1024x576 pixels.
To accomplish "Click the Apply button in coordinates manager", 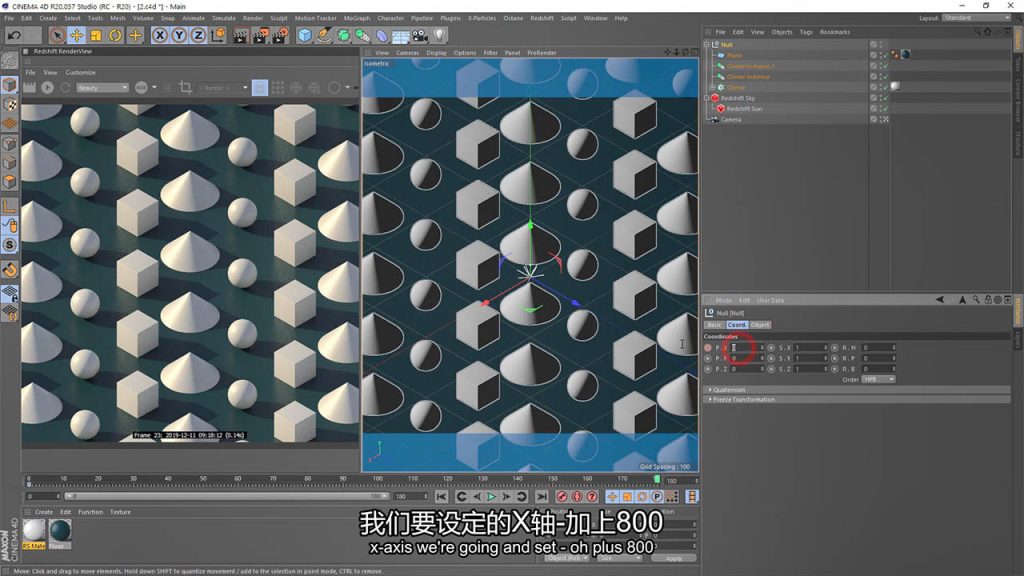I will pos(673,558).
